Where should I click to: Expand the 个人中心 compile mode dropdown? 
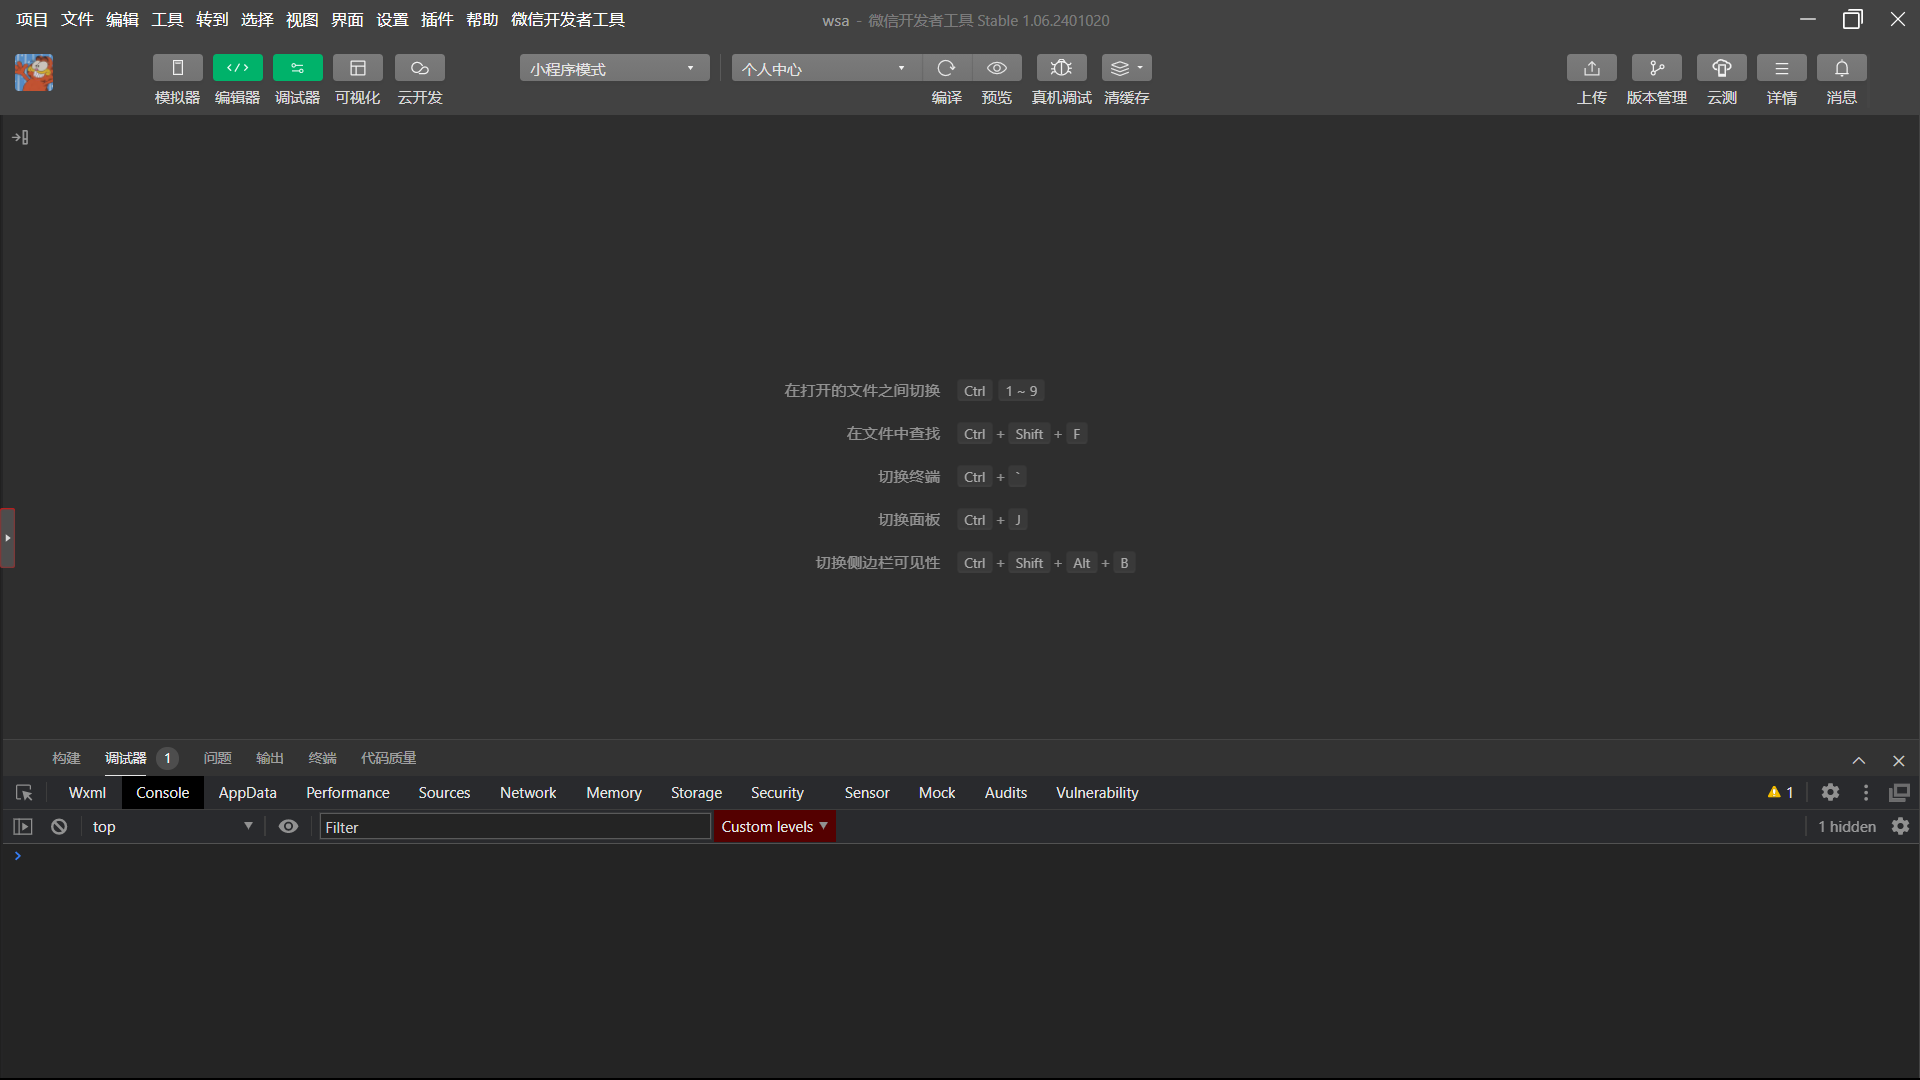(x=825, y=68)
